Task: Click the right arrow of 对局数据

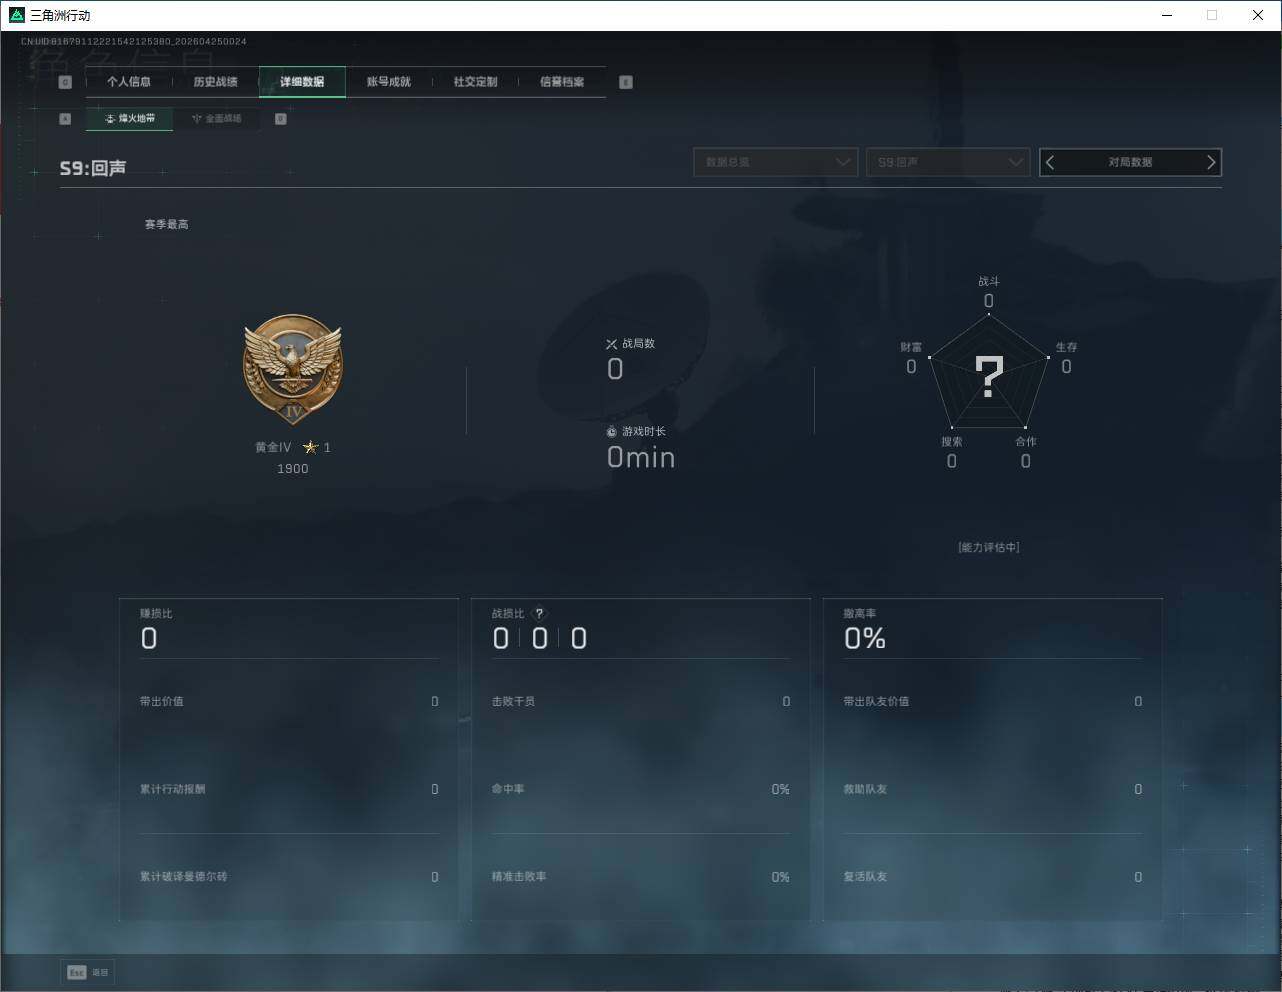Action: click(x=1211, y=162)
